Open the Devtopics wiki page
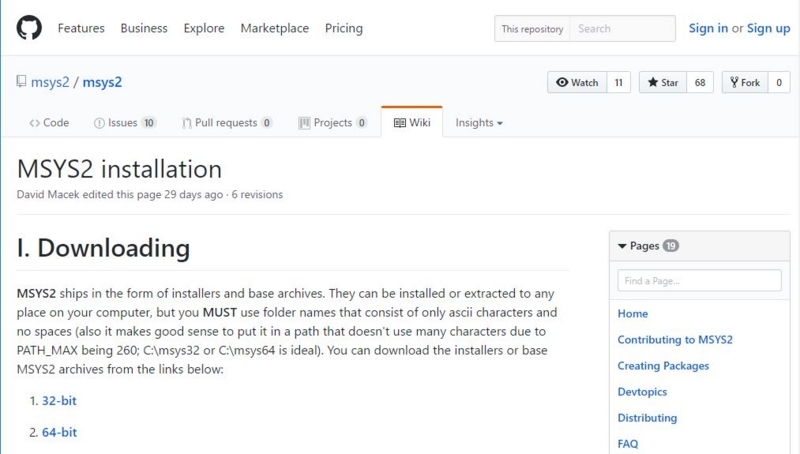 [x=642, y=392]
